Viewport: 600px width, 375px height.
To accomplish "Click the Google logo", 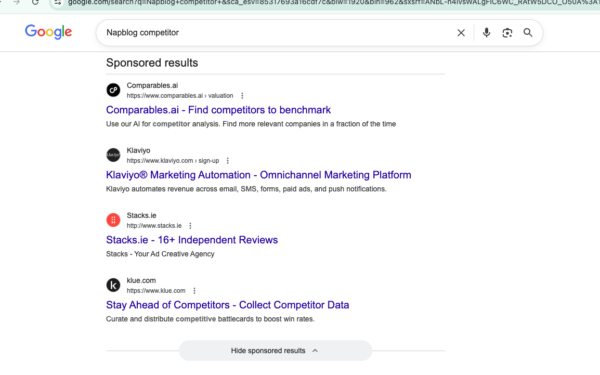I will (48, 32).
